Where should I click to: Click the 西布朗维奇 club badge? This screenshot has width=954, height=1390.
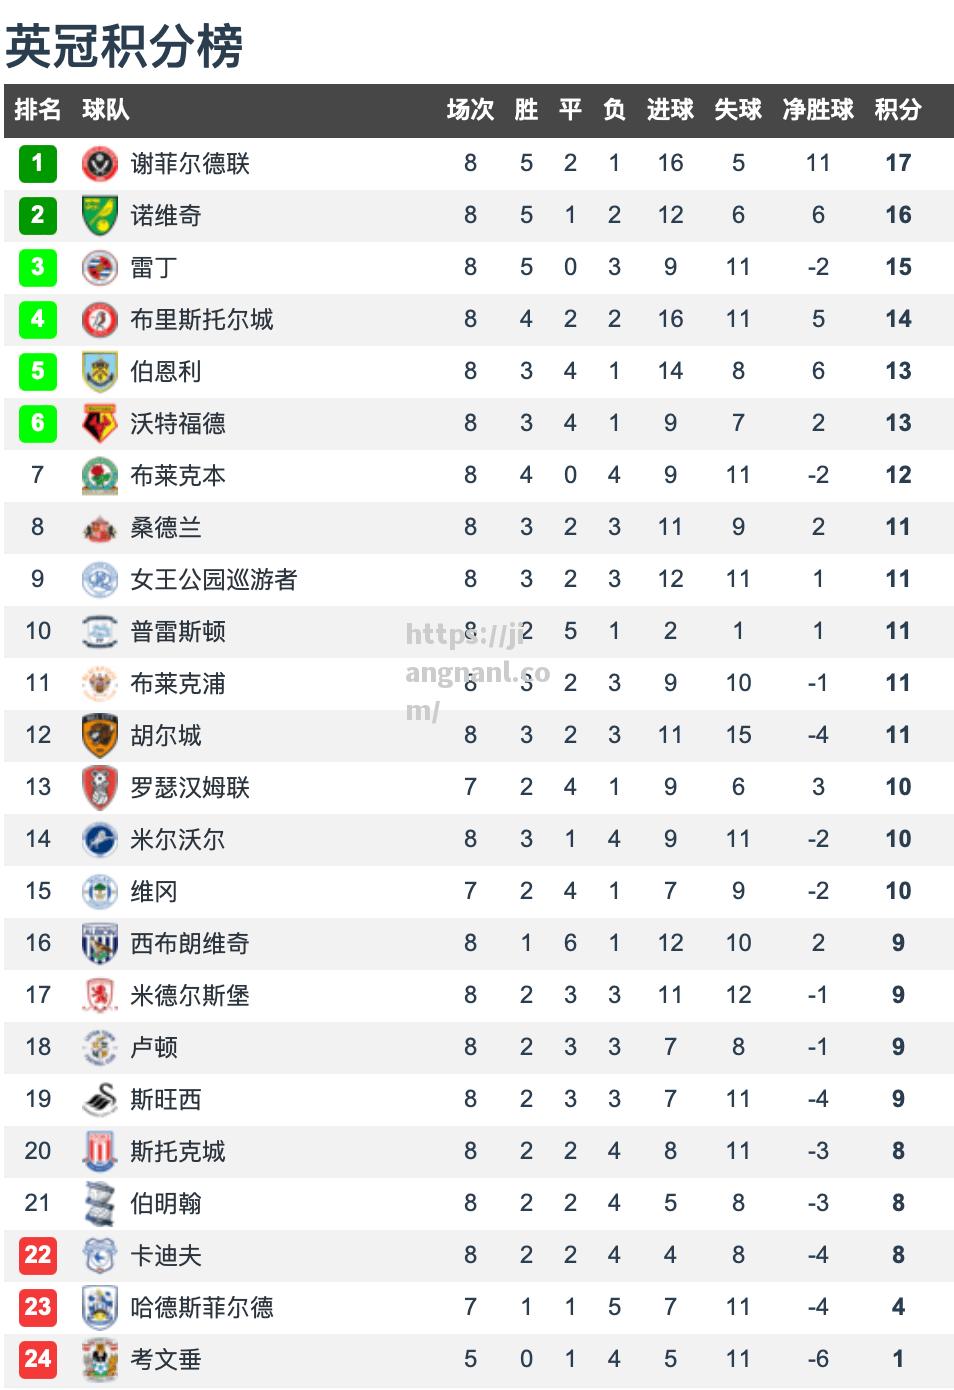pyautogui.click(x=100, y=943)
